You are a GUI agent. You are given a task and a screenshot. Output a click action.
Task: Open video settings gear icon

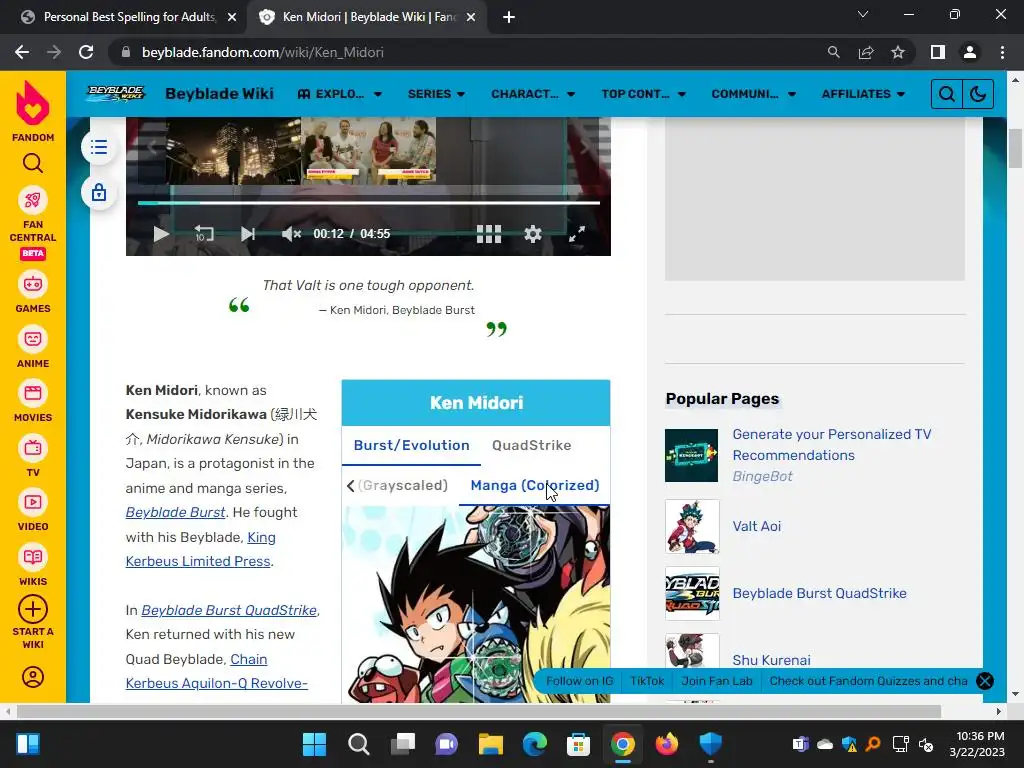(x=533, y=234)
